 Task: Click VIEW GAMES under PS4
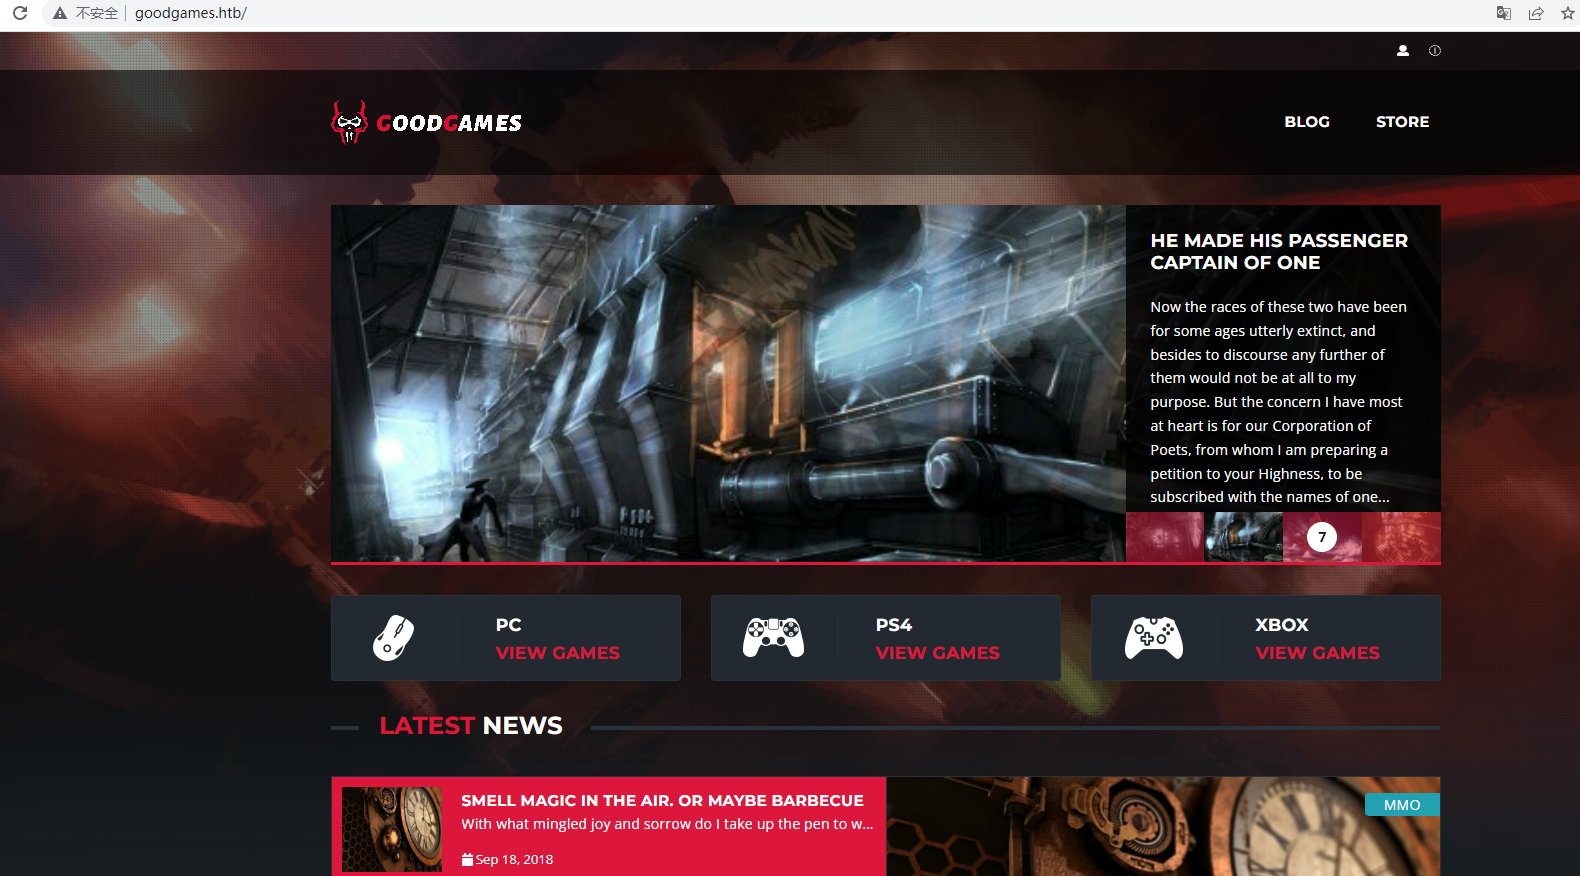[938, 653]
